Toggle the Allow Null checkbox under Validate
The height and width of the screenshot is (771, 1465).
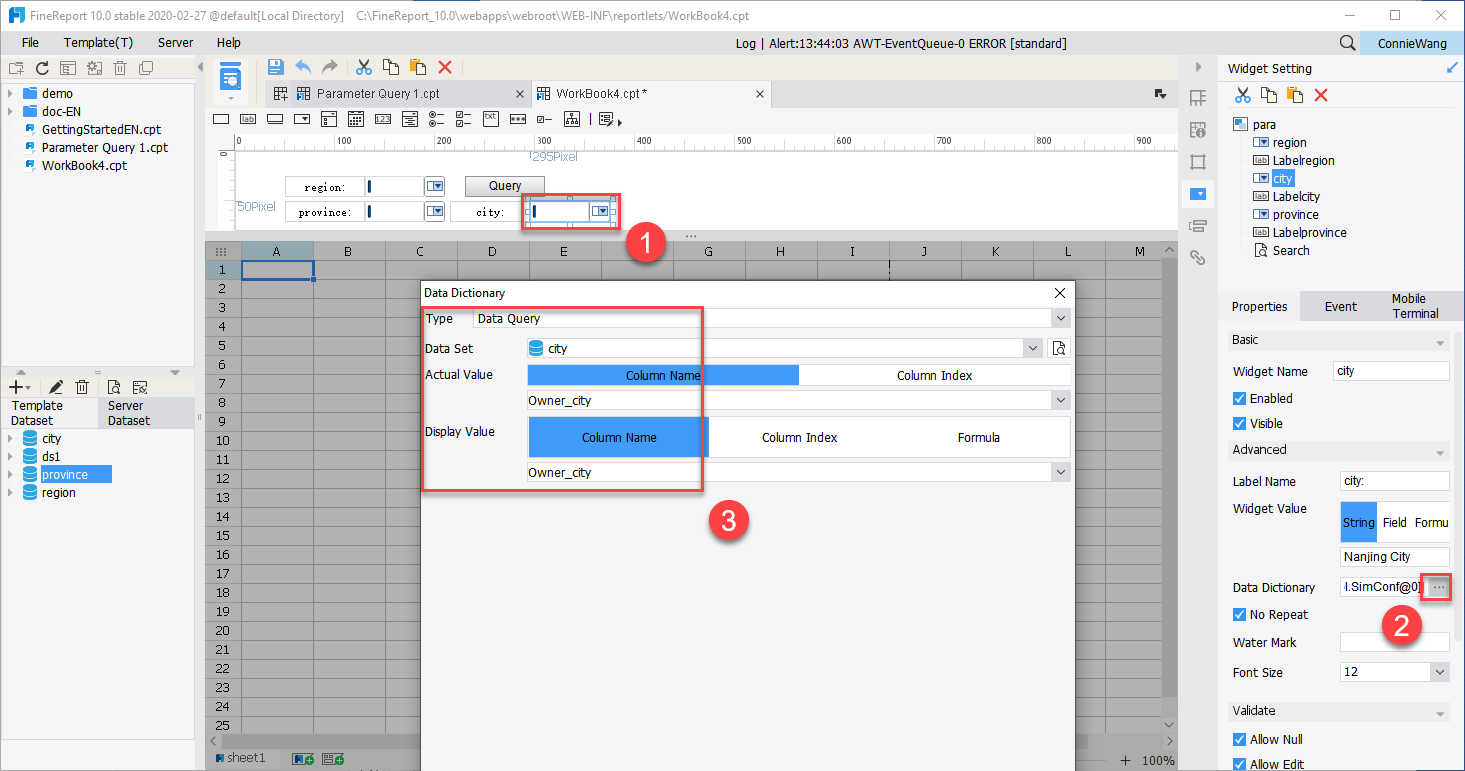(1240, 739)
